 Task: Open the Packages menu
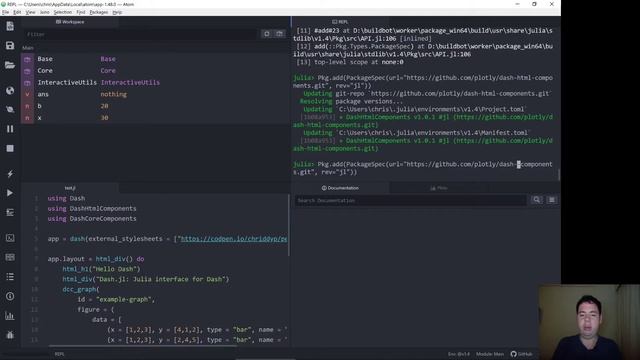tap(99, 12)
